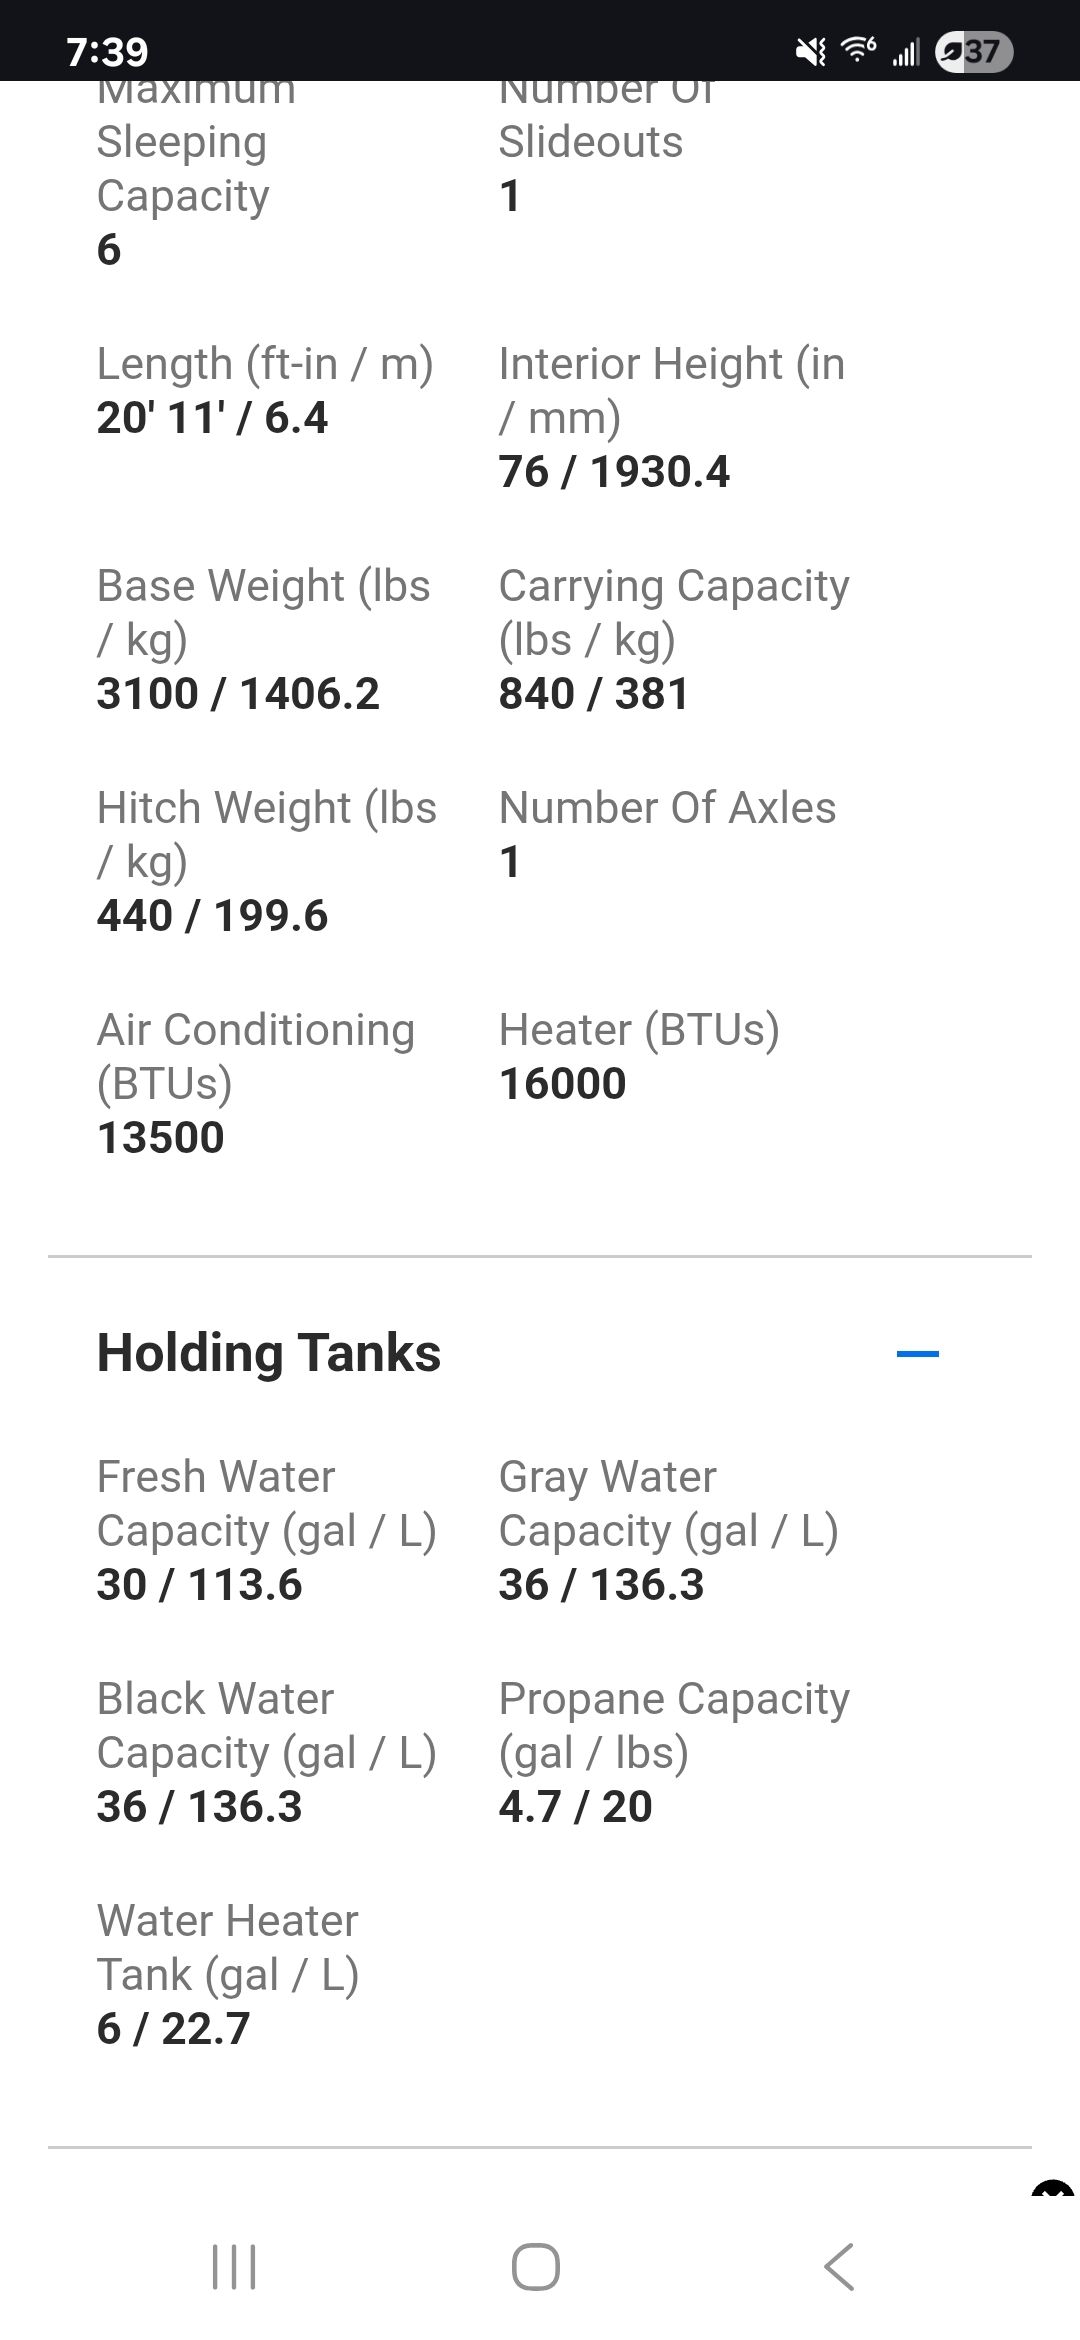Tap the Air Conditioning value 13500
This screenshot has height=2340, width=1080.
pos(161,1138)
